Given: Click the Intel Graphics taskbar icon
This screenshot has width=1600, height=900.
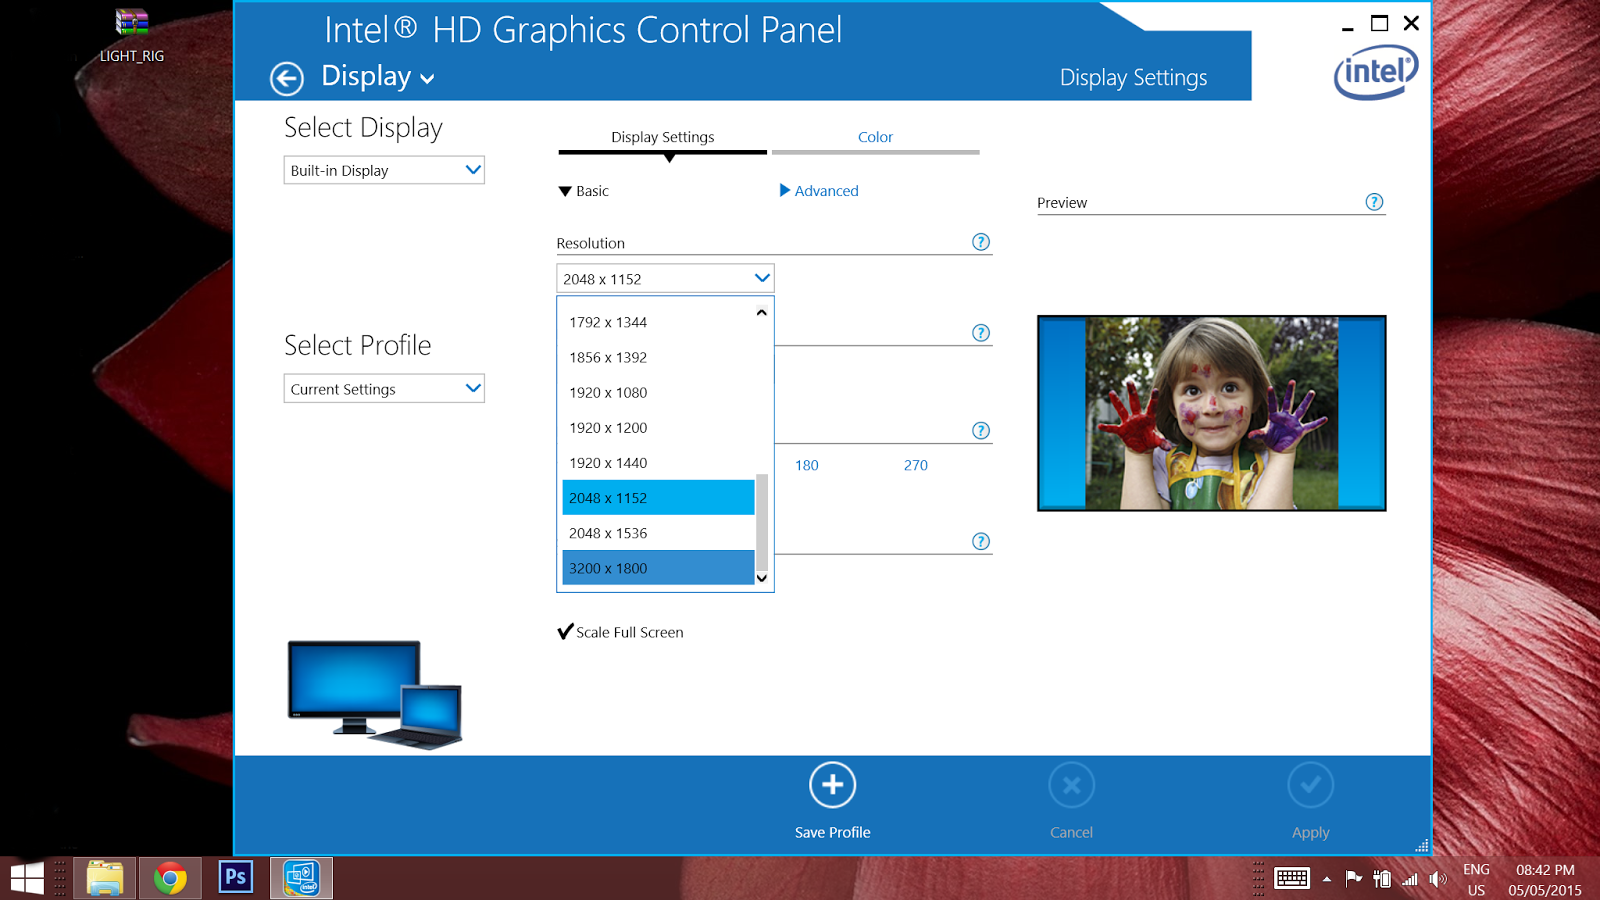Looking at the screenshot, I should click(x=301, y=879).
